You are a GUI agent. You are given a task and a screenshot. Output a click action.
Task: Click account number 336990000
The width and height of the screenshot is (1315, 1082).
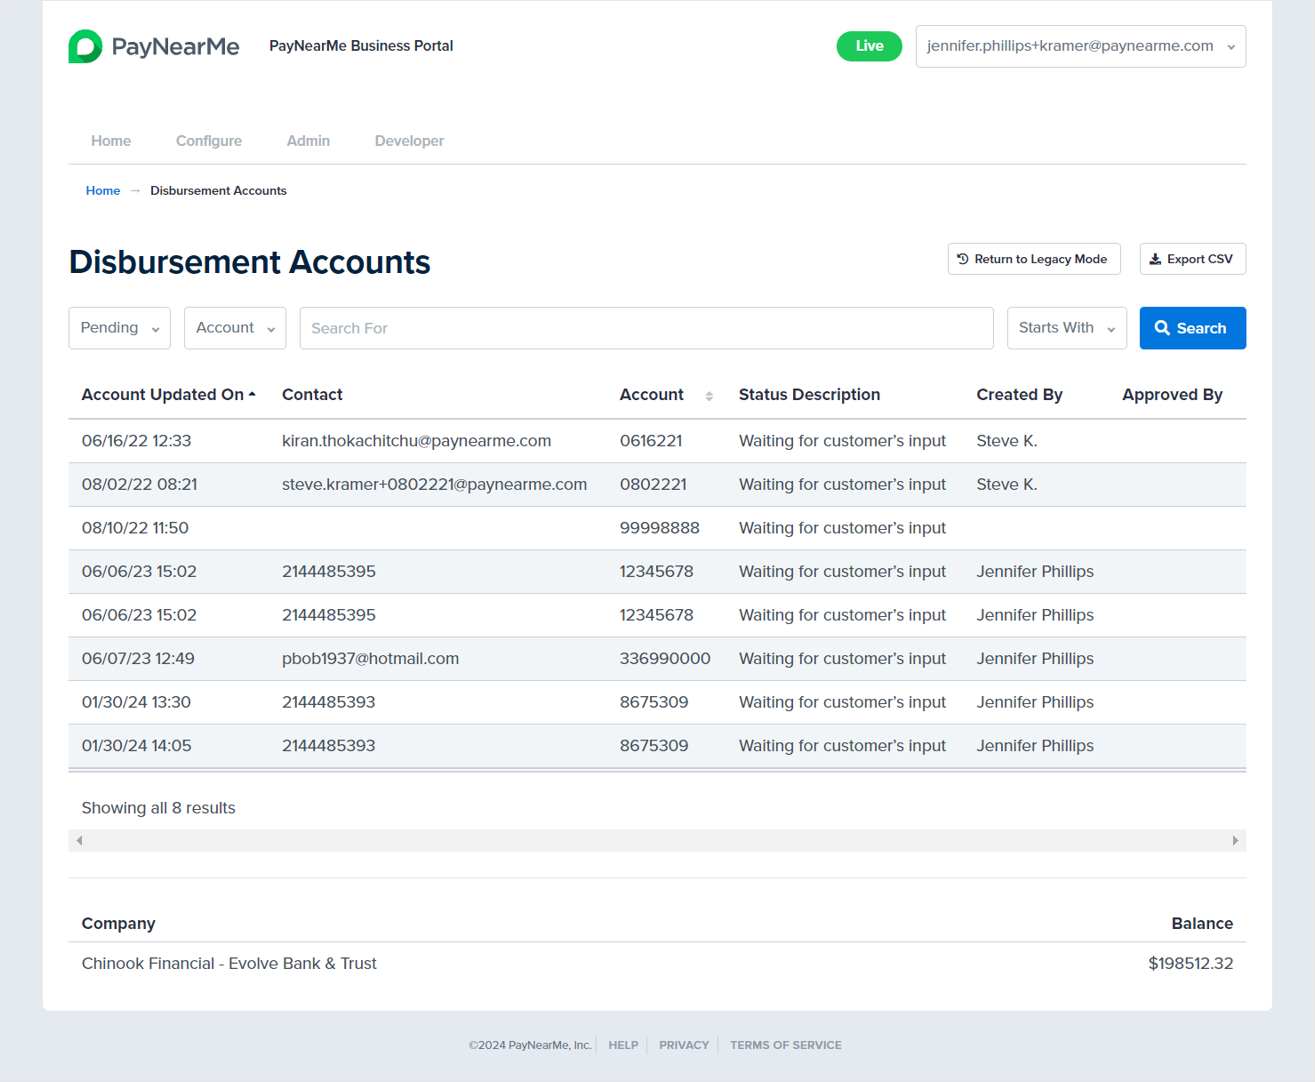[x=665, y=659]
